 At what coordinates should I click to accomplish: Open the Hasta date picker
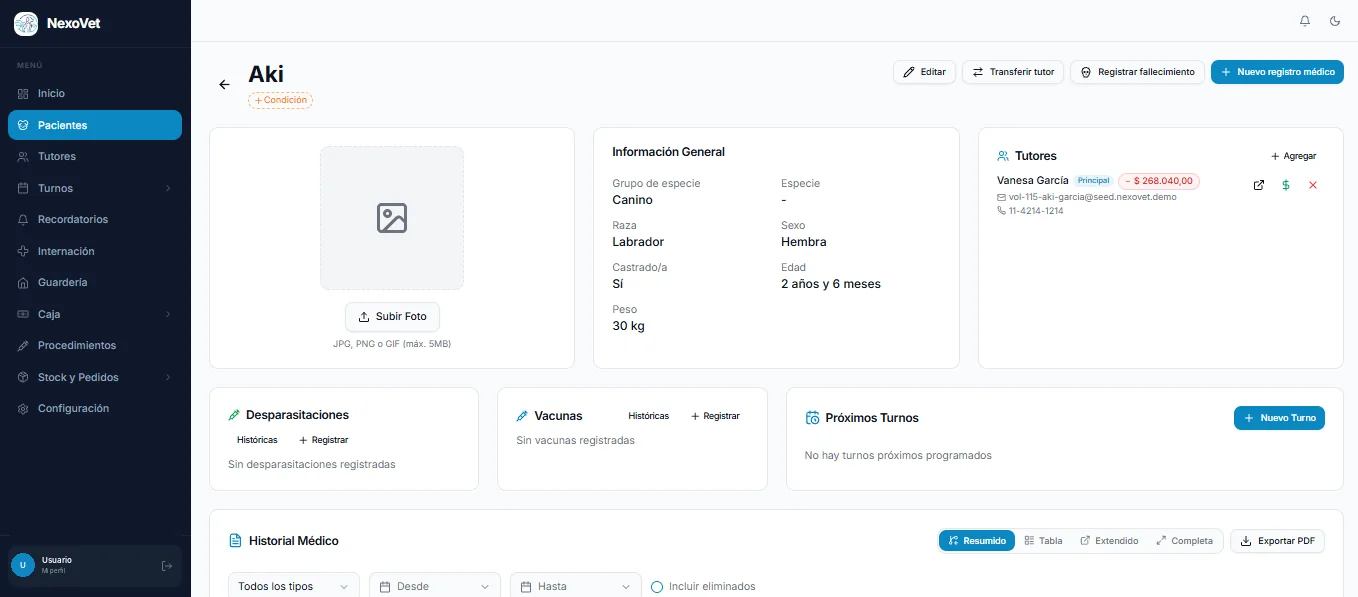click(576, 587)
